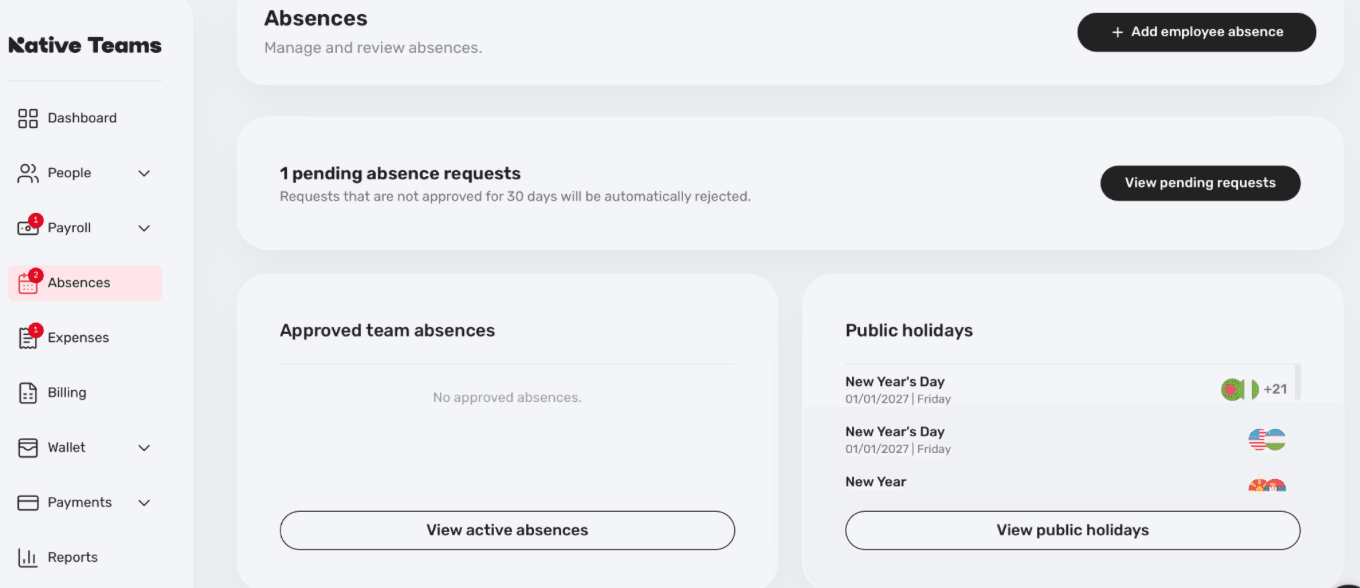1360x588 pixels.
Task: Click 'Approved team absences' heading
Action: tap(387, 331)
